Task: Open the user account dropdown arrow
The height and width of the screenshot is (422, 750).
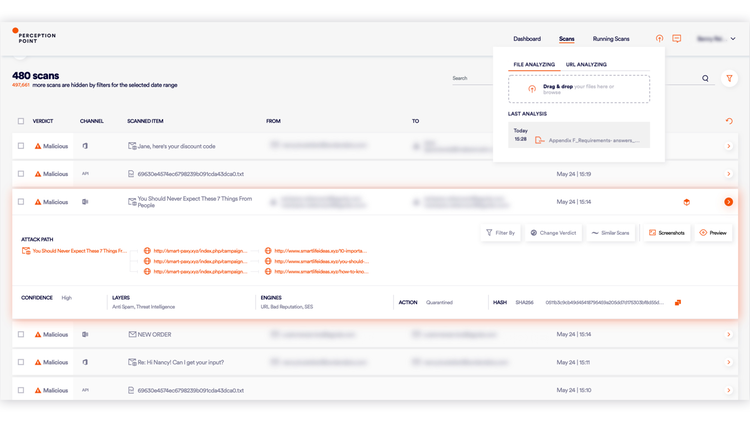Action: tap(733, 39)
